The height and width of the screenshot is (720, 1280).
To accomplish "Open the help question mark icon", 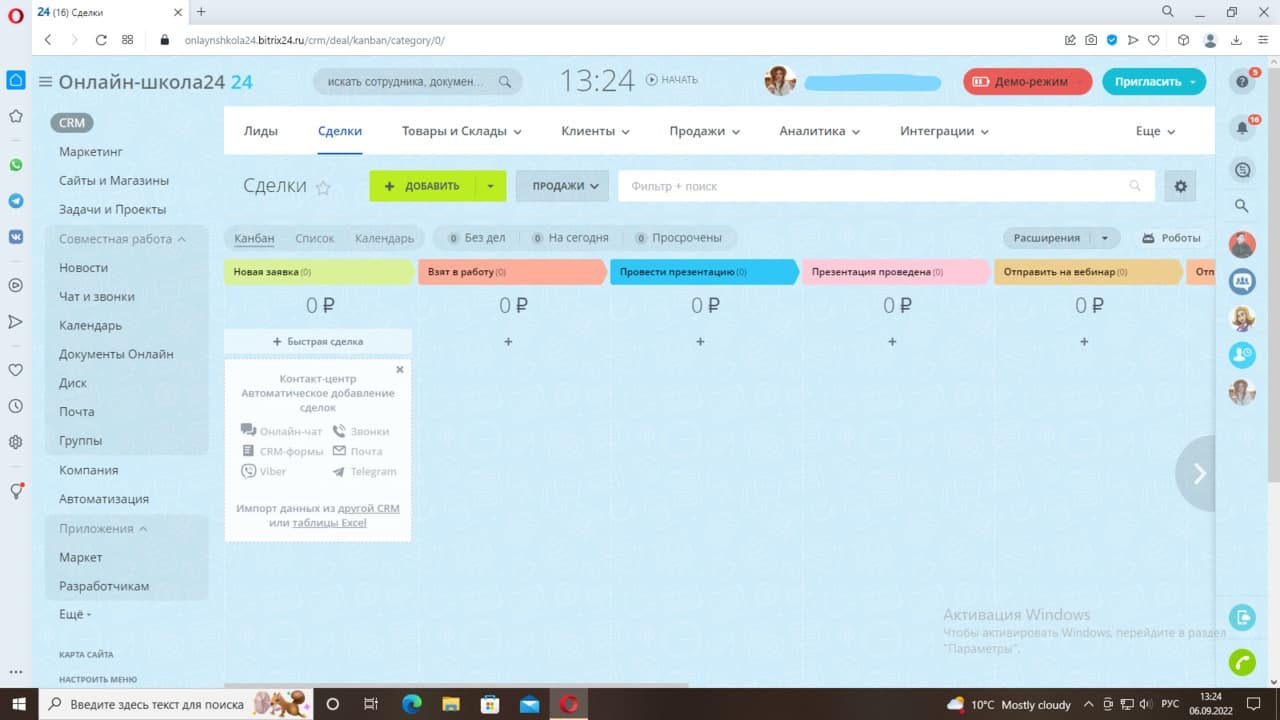I will point(1242,82).
